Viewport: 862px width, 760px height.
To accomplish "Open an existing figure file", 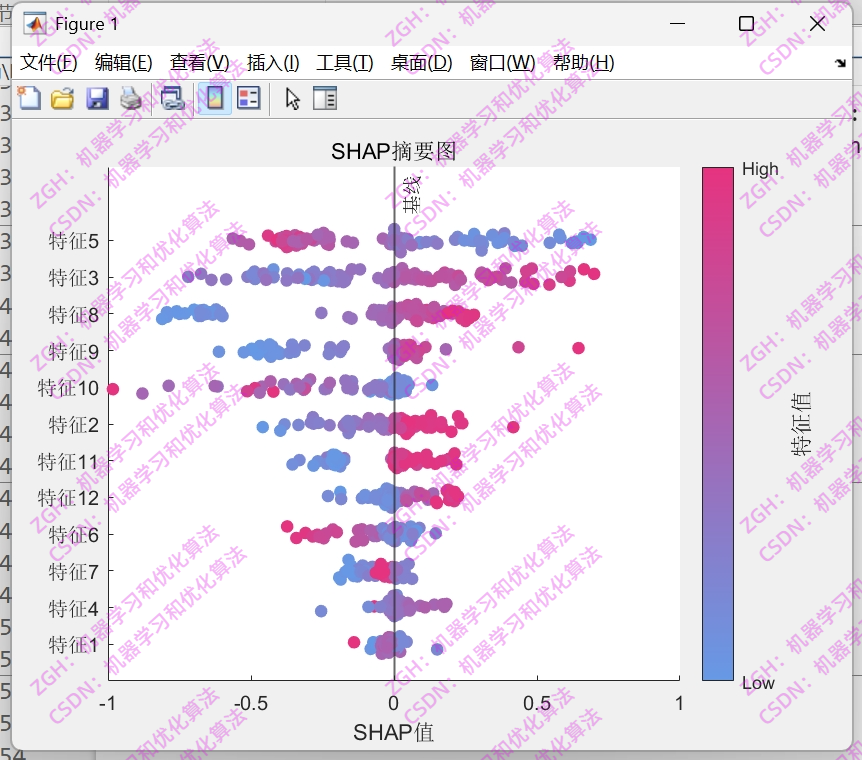I will tap(63, 98).
